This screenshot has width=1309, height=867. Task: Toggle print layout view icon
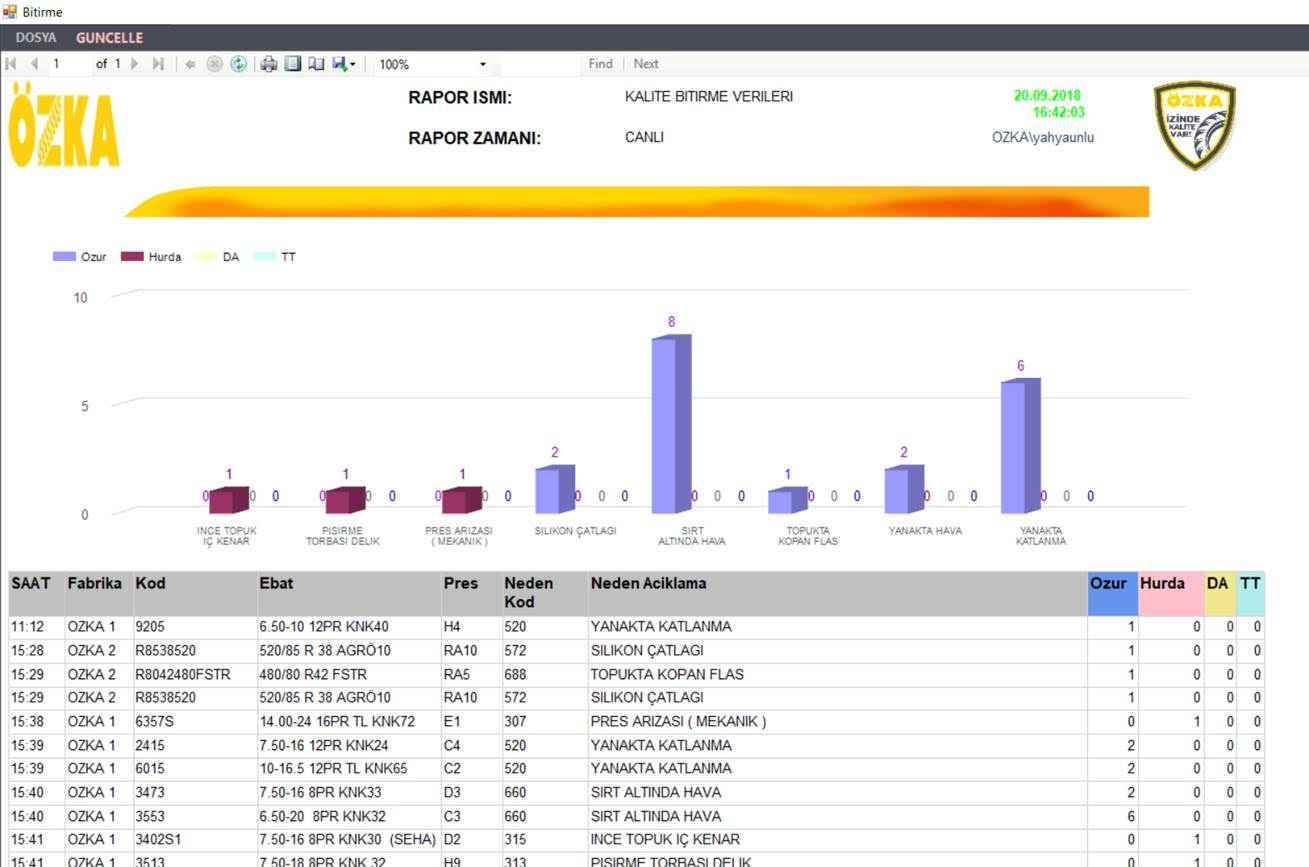tap(293, 64)
